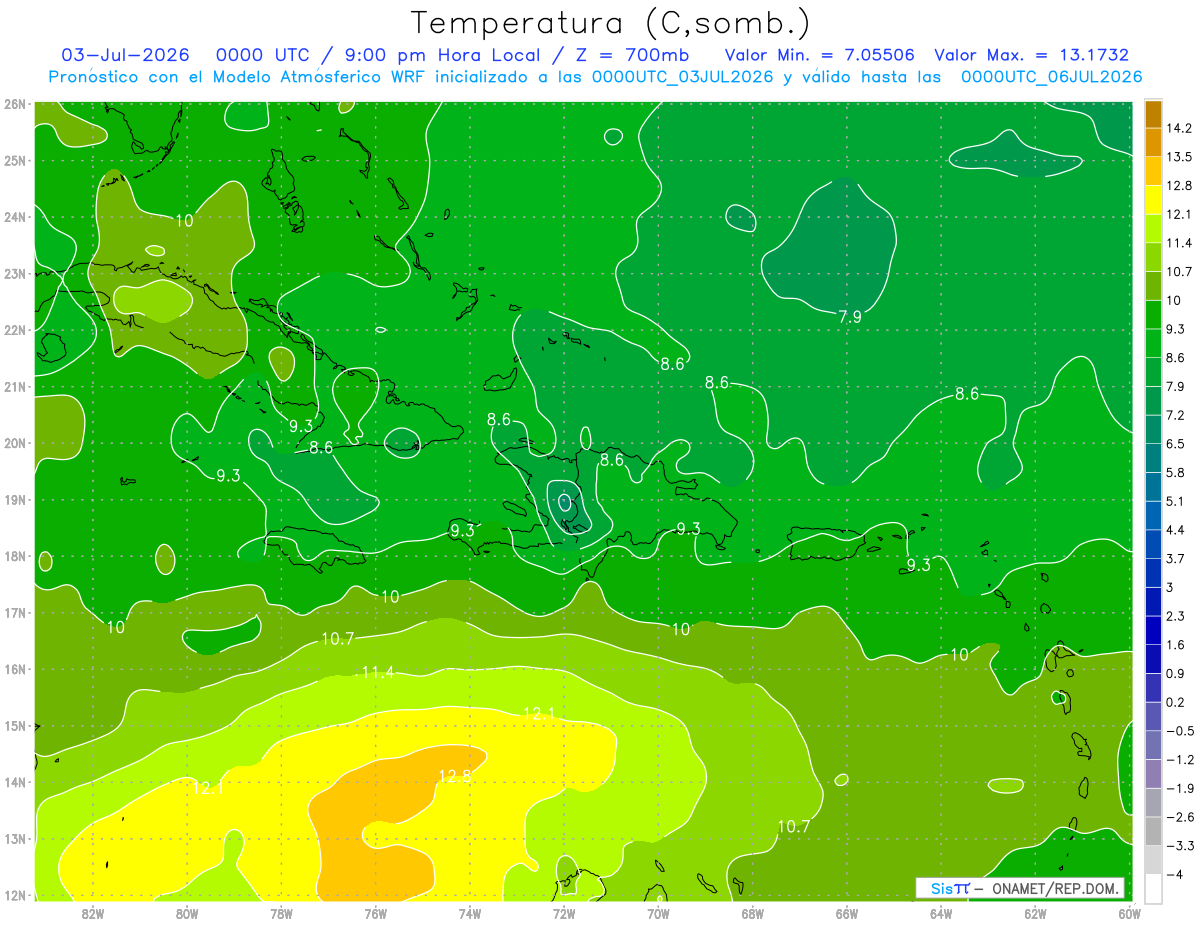This screenshot has height=927, width=1200.
Task: Click the '5.1' colorbar value
Action: pos(1175,501)
